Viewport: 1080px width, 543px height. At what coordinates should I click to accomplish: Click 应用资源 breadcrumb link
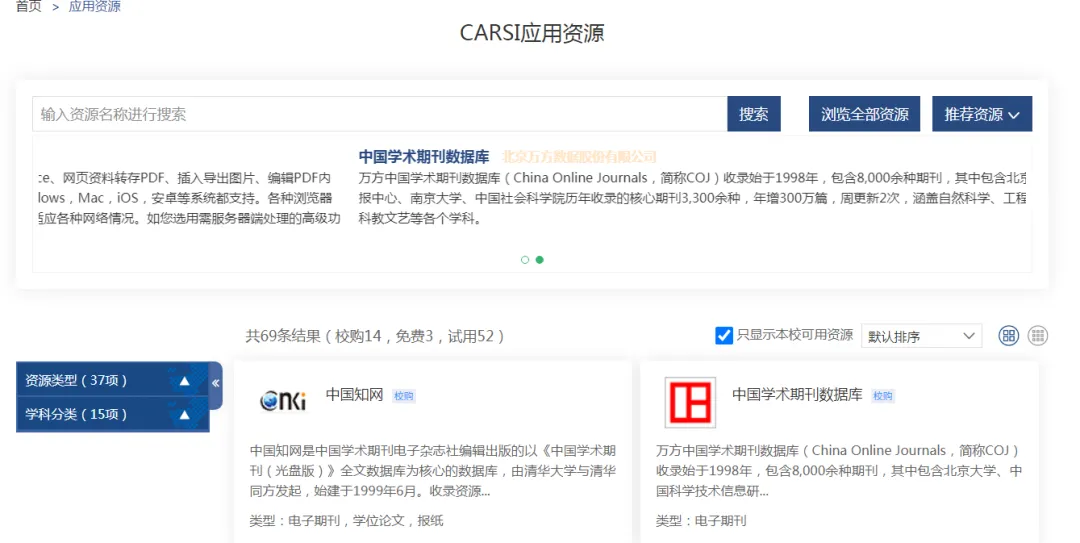(x=94, y=7)
